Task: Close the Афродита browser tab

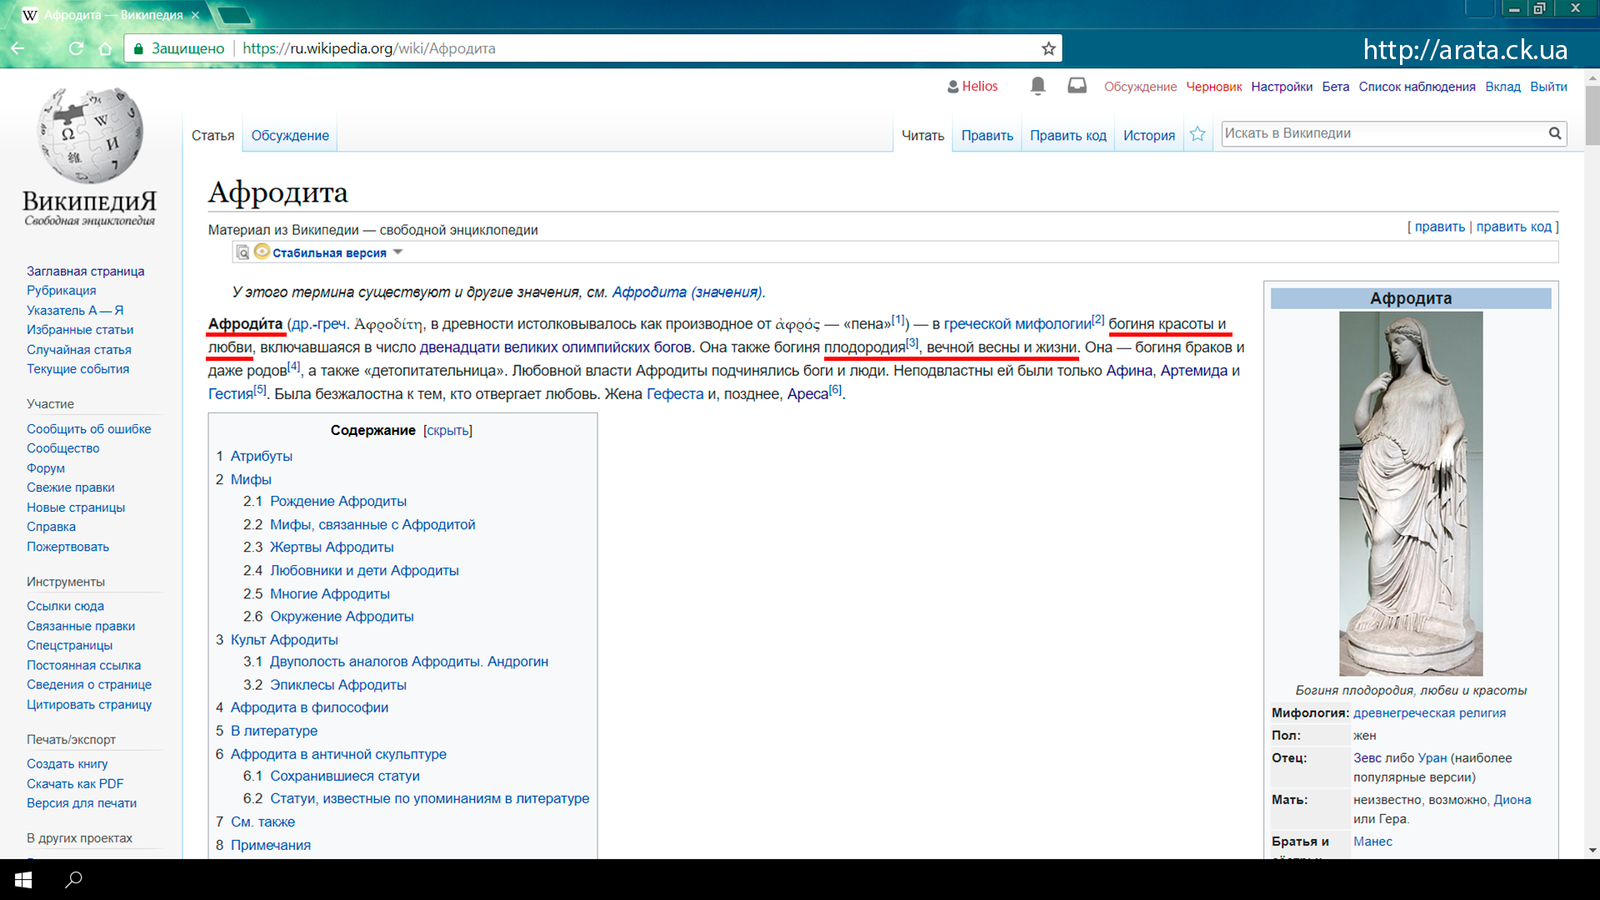Action: (x=195, y=15)
